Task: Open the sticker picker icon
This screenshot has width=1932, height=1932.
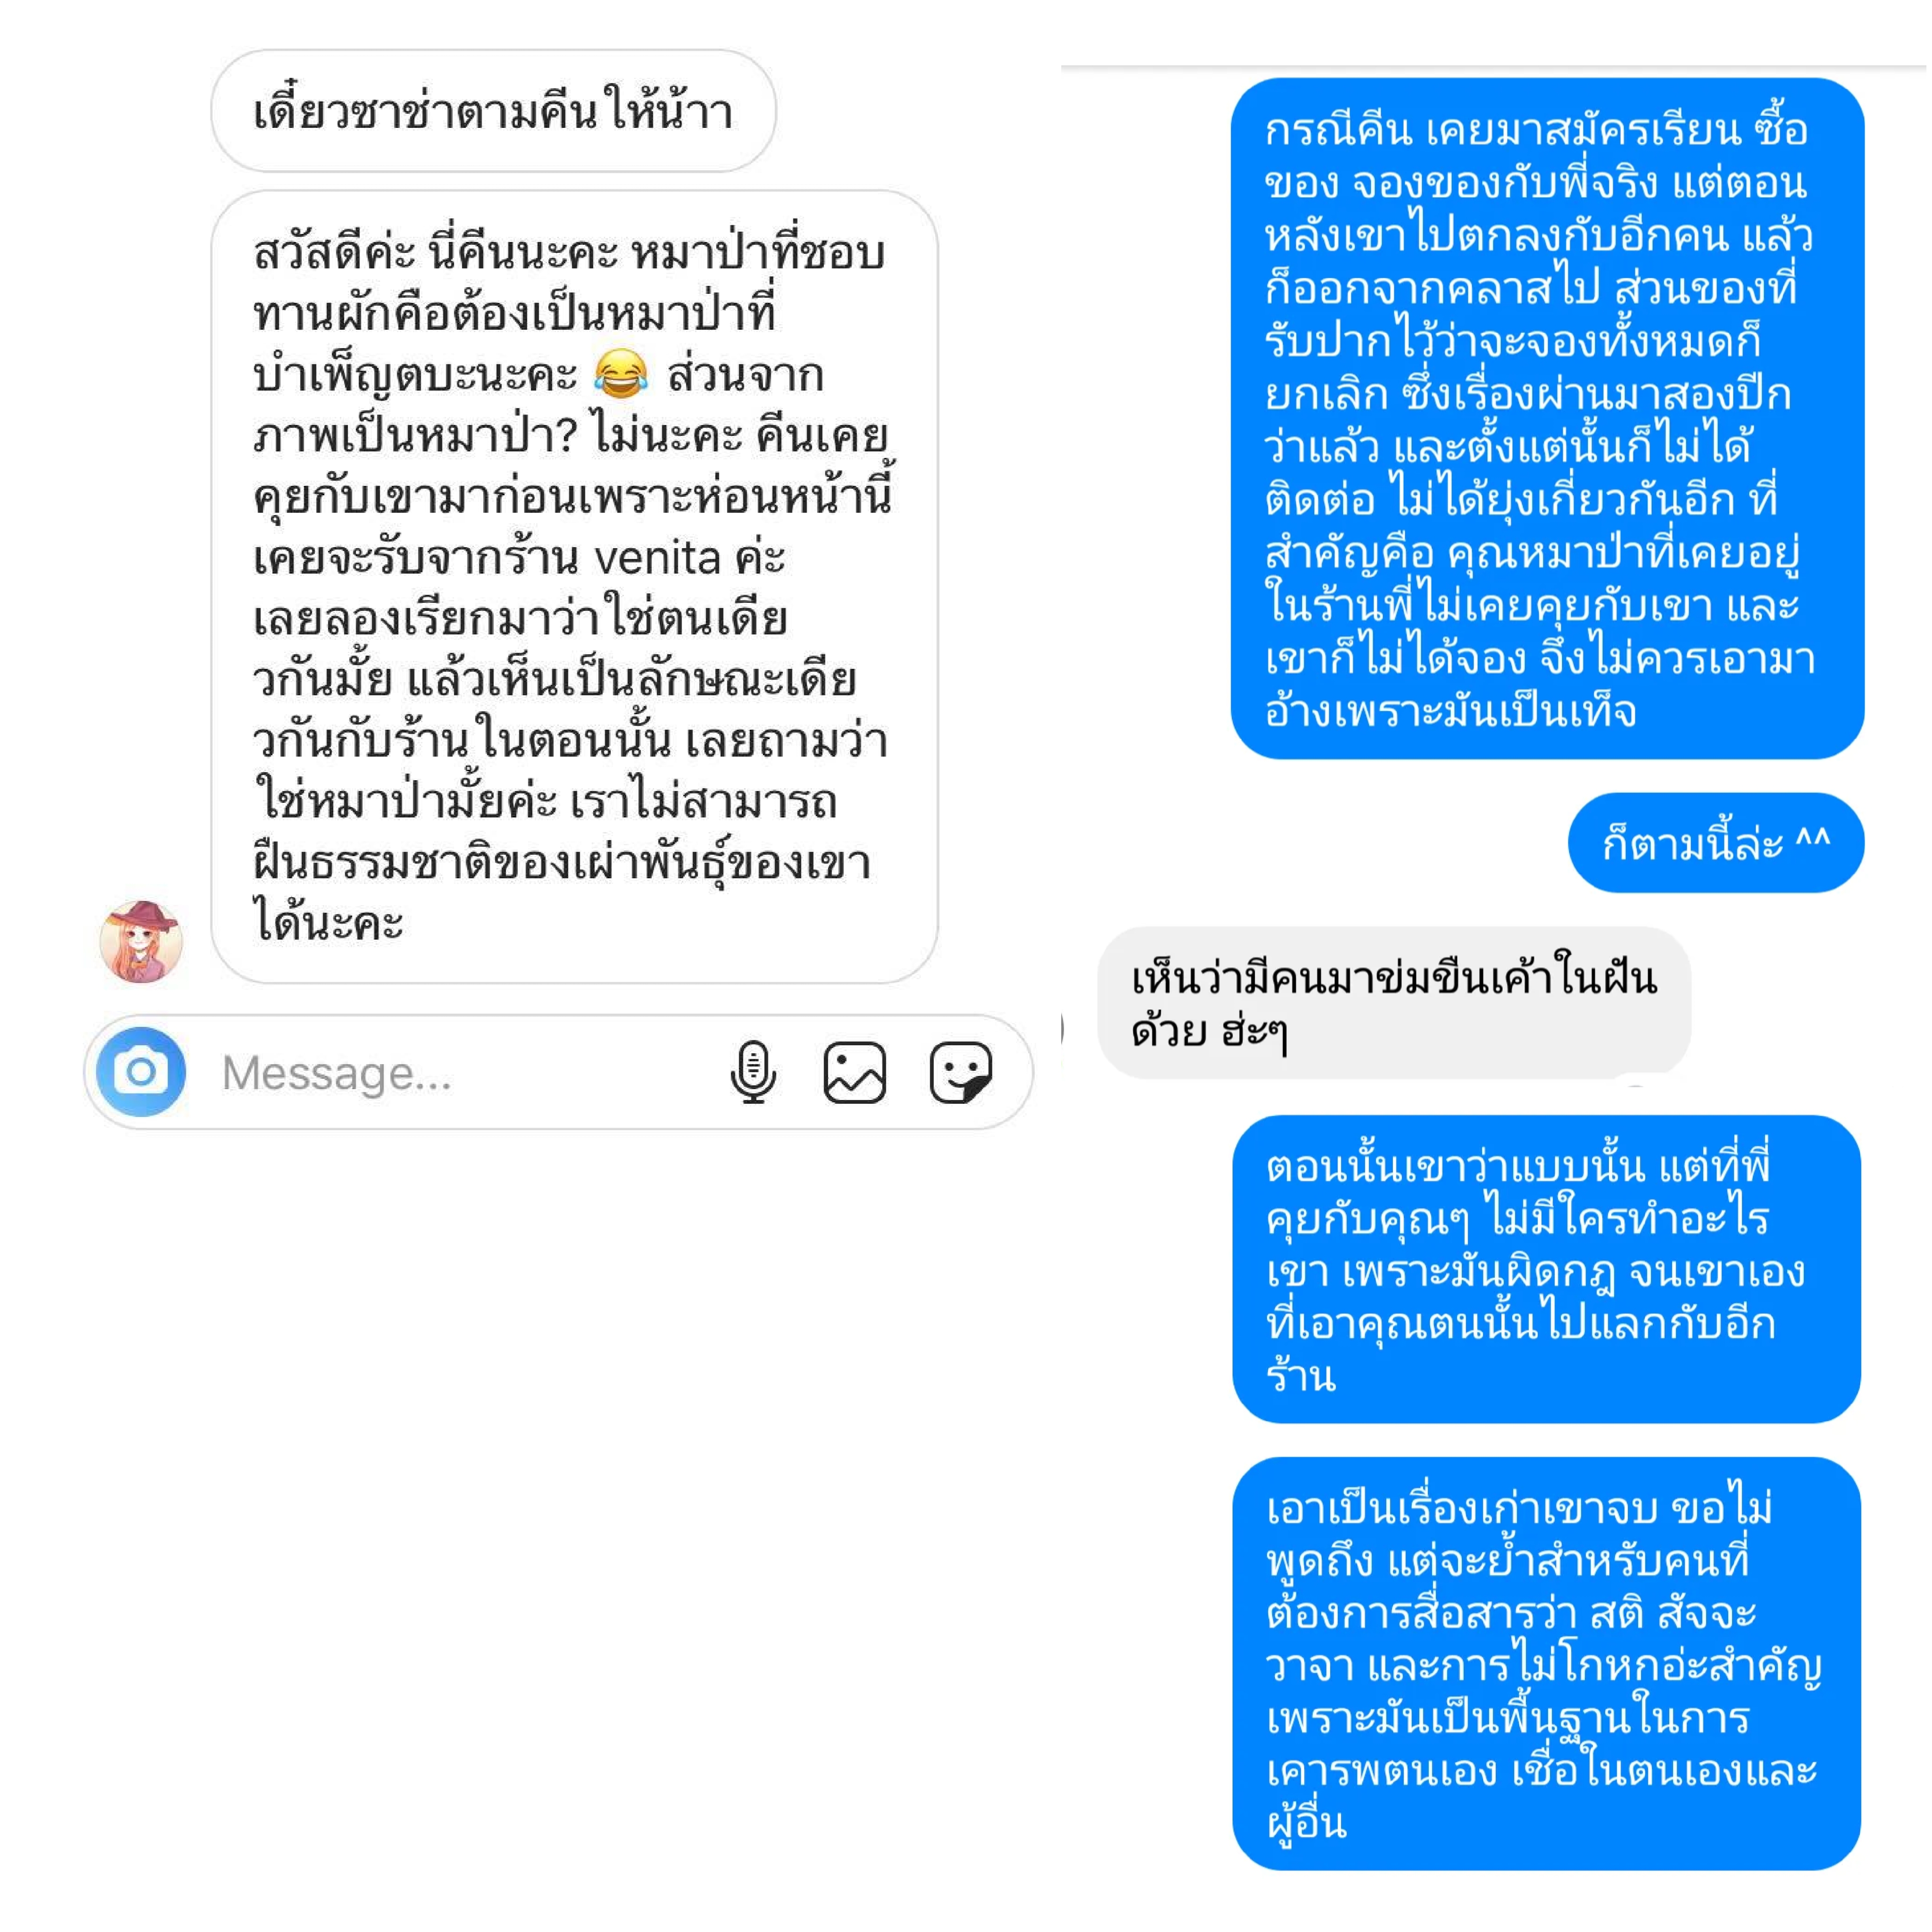Action: tap(961, 1072)
